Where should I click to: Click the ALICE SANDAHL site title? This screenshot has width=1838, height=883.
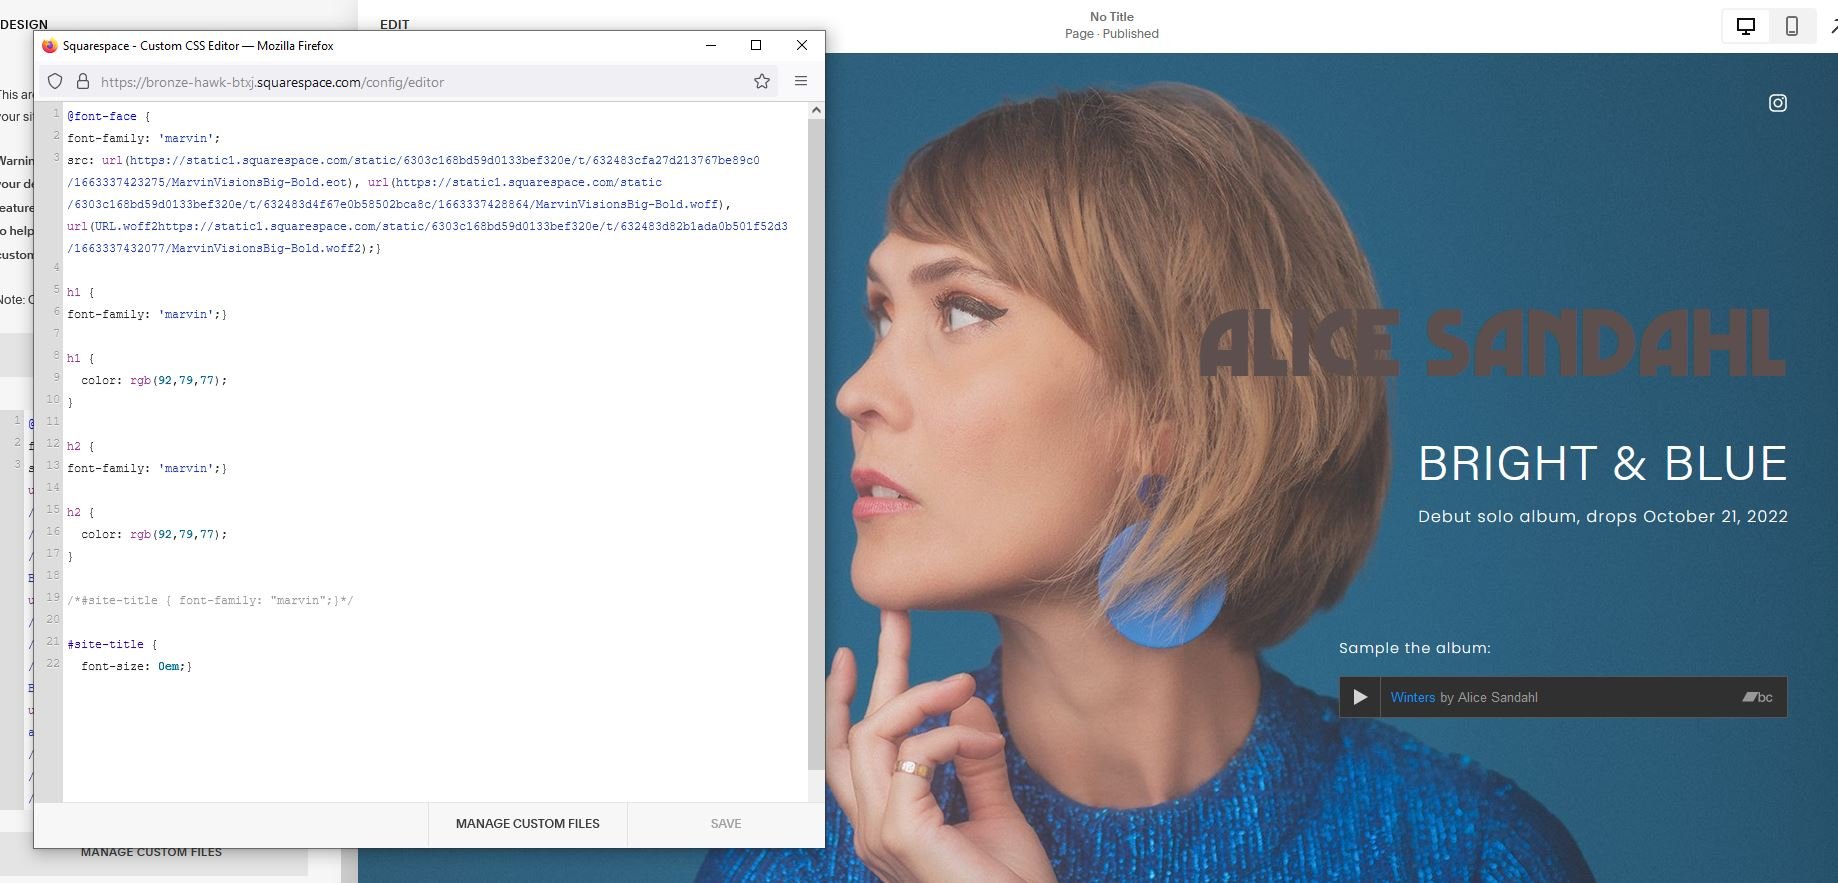(1492, 343)
